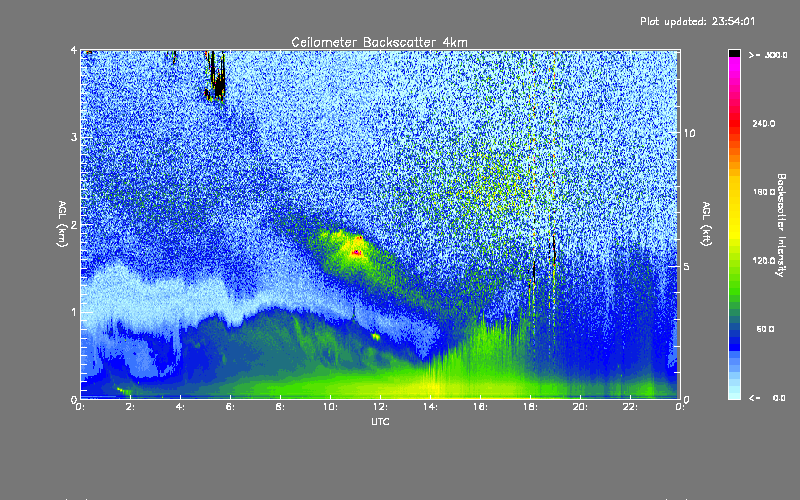Click the "2" km tick on left axis
800x500 pixels.
tap(74, 224)
